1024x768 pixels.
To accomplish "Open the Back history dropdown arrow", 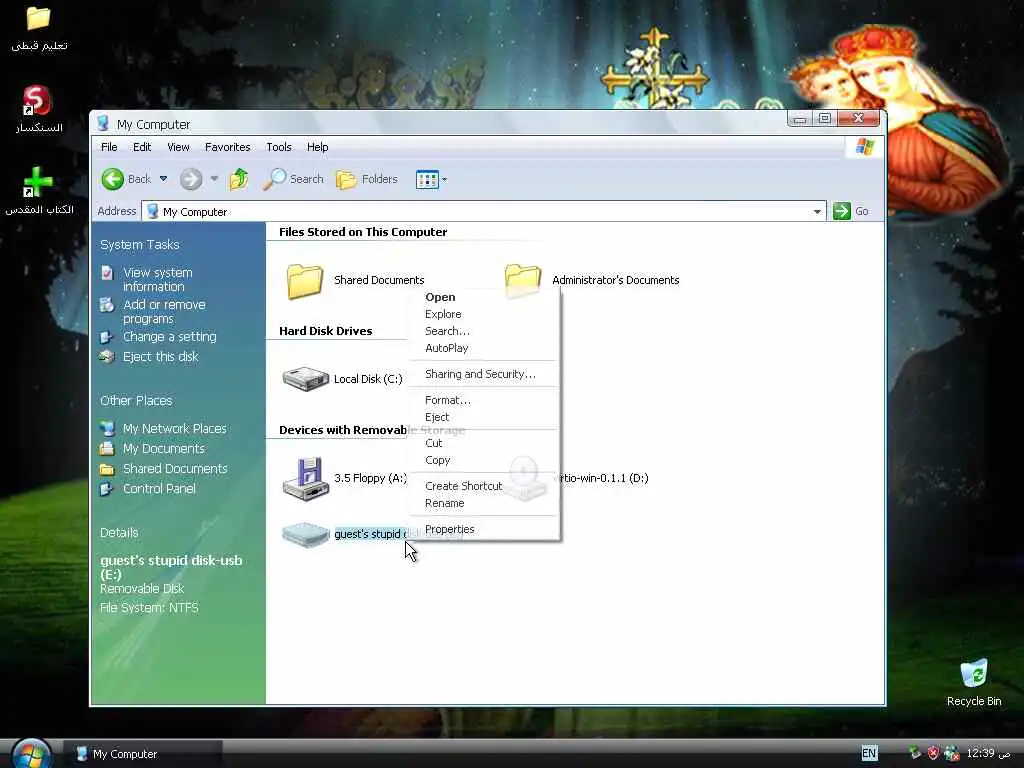I will (x=163, y=179).
